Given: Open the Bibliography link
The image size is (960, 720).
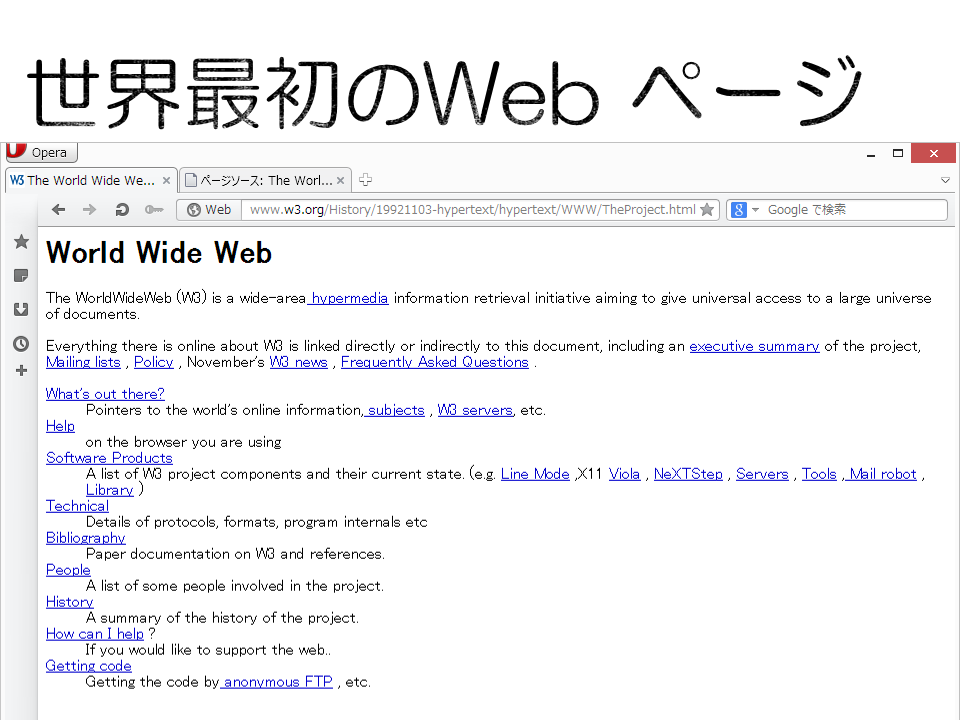Looking at the screenshot, I should coord(86,538).
